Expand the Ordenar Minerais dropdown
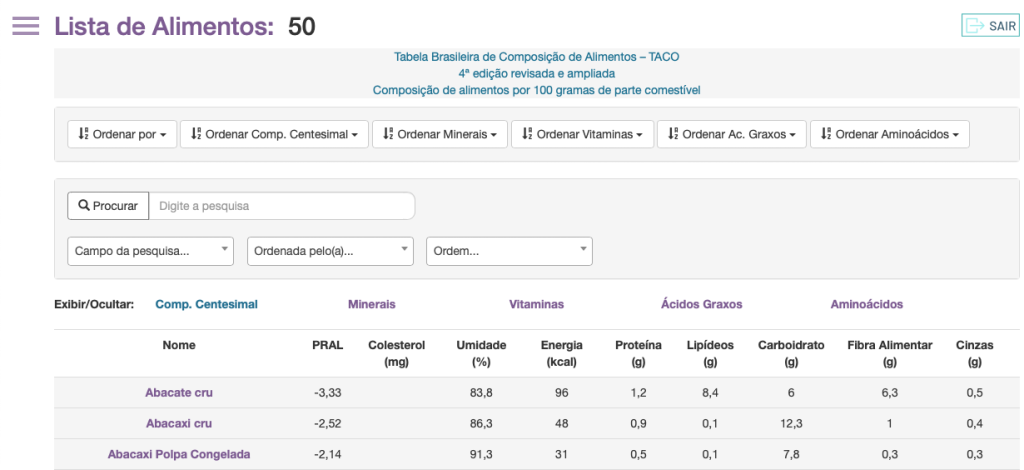 [x=440, y=134]
